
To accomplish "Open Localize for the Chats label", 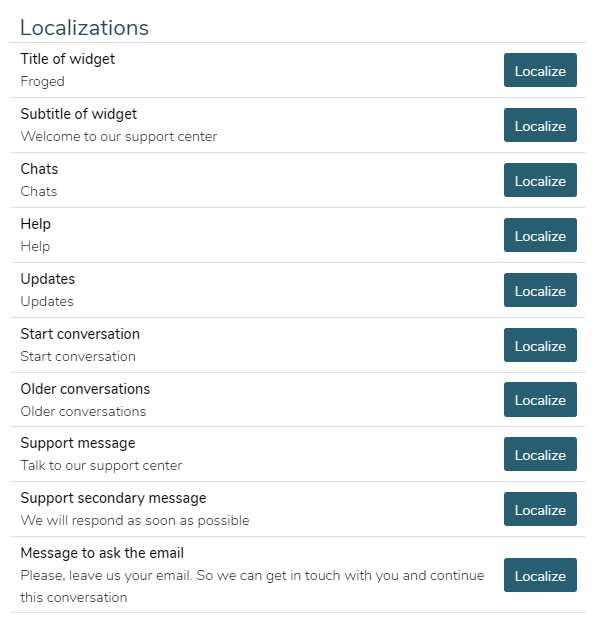I will click(540, 180).
